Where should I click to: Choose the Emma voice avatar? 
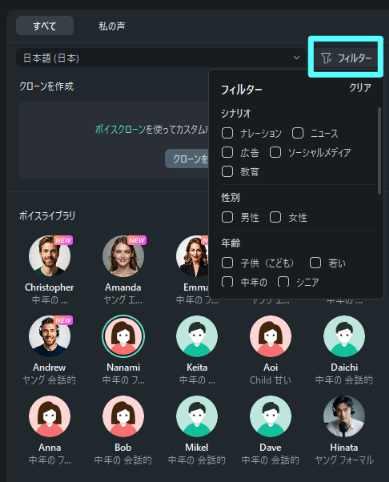(x=192, y=256)
